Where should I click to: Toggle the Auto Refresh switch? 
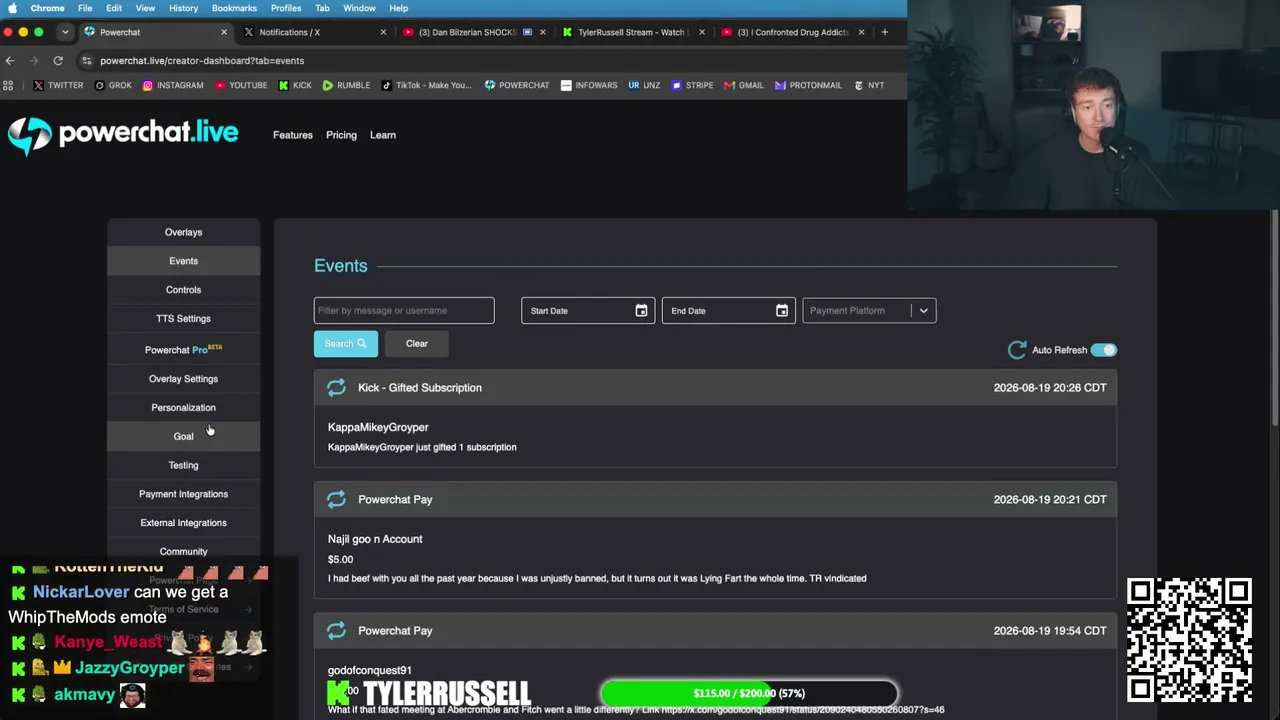pos(1104,350)
